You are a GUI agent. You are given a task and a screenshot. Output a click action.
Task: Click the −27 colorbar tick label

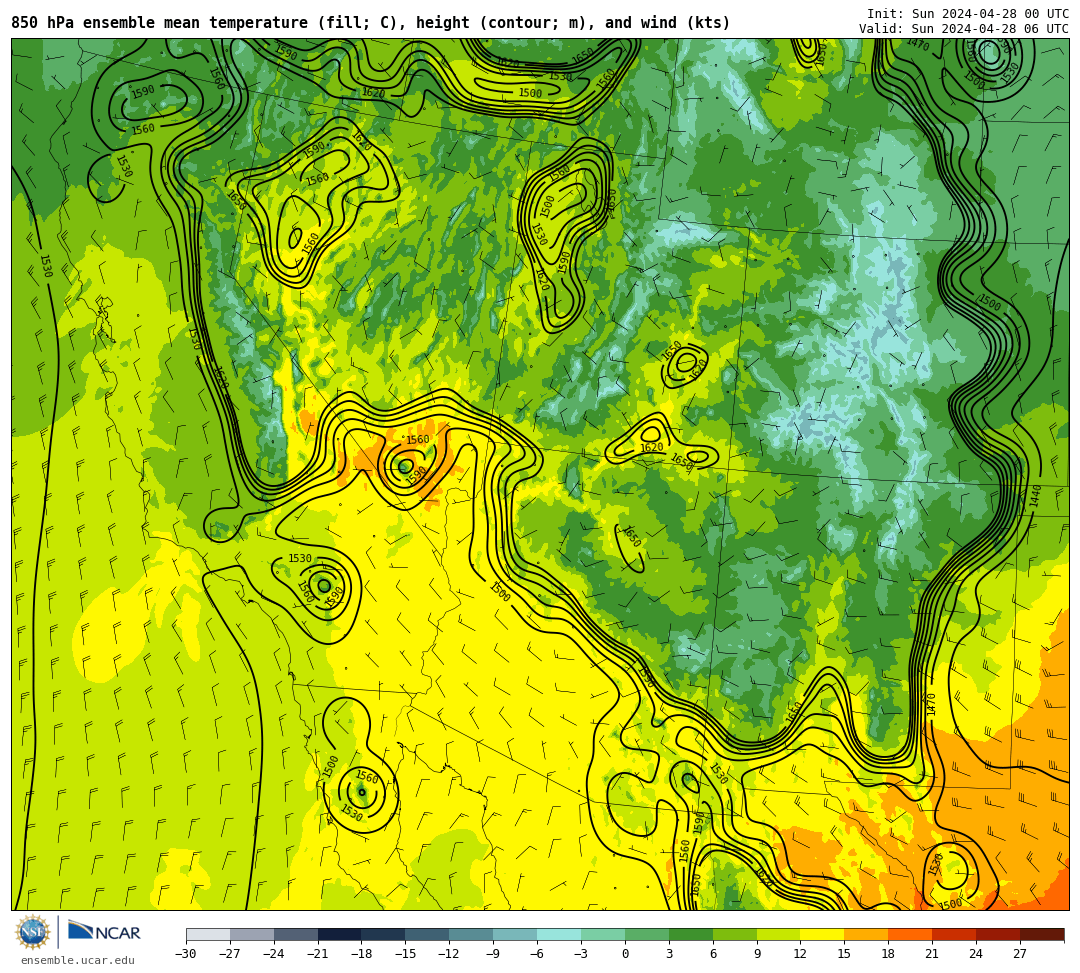(230, 954)
